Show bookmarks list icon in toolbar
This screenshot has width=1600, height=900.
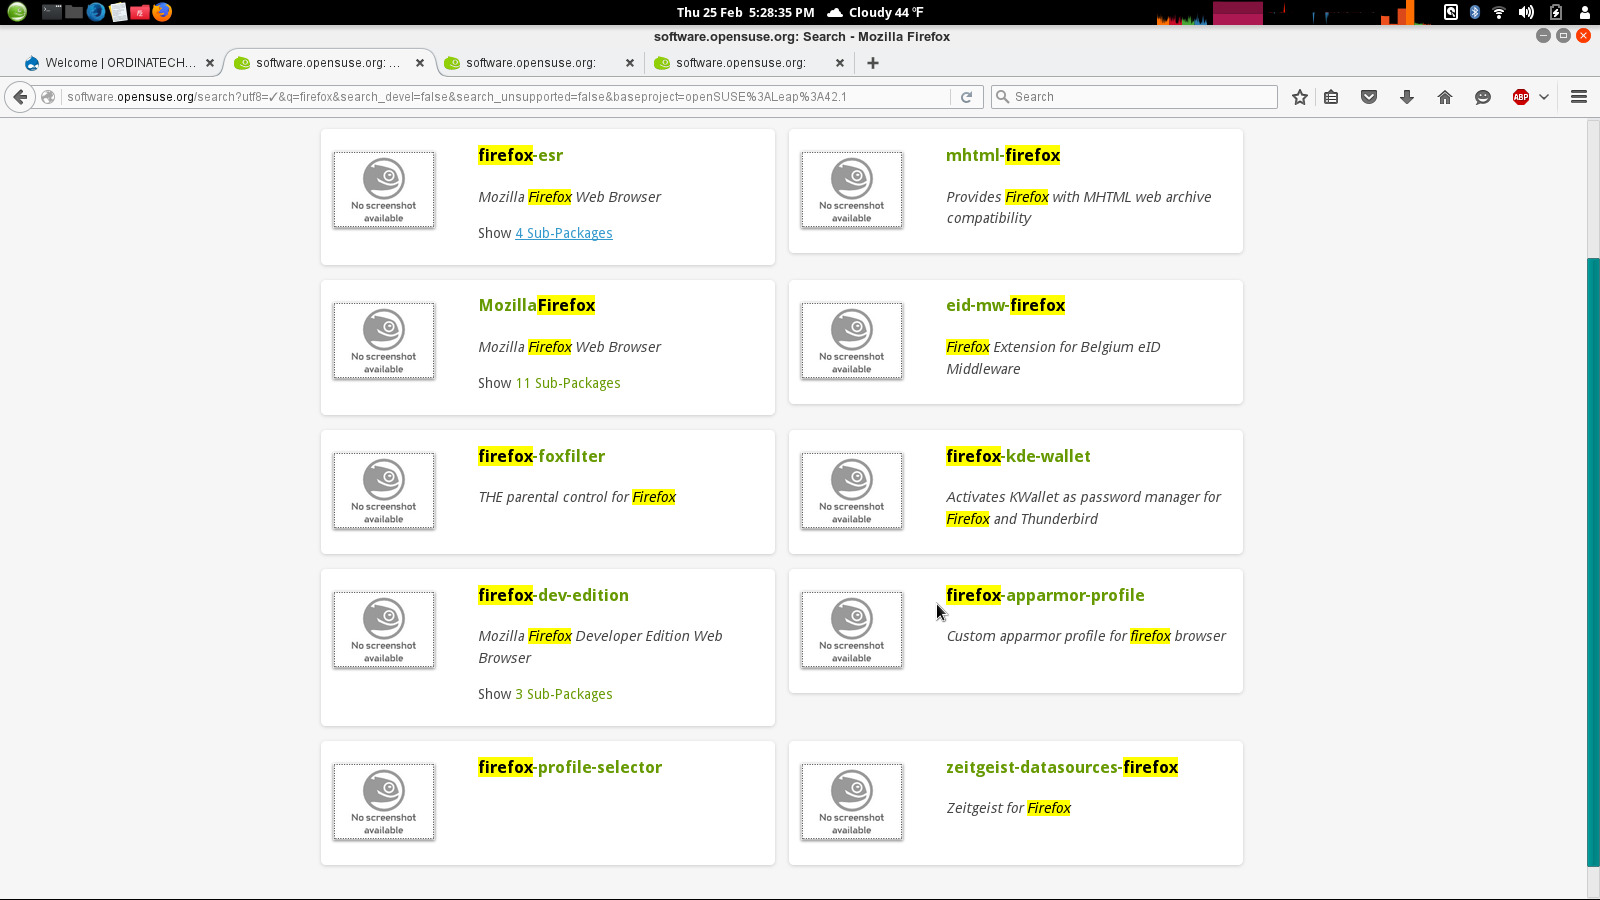1331,97
